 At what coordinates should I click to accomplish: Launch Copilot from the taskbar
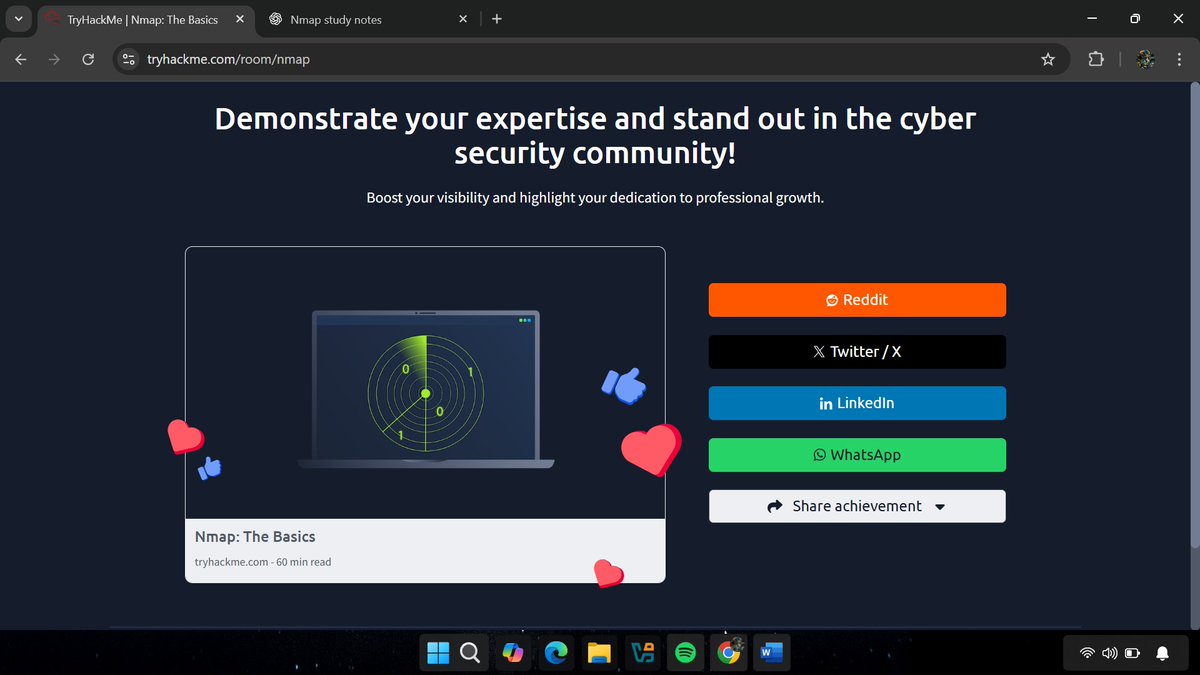pyautogui.click(x=513, y=653)
